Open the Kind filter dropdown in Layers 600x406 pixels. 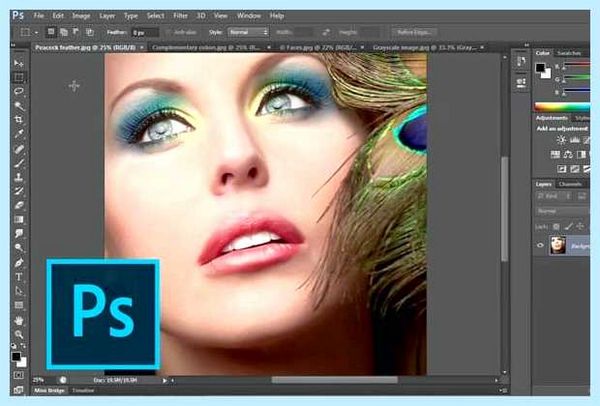point(553,196)
